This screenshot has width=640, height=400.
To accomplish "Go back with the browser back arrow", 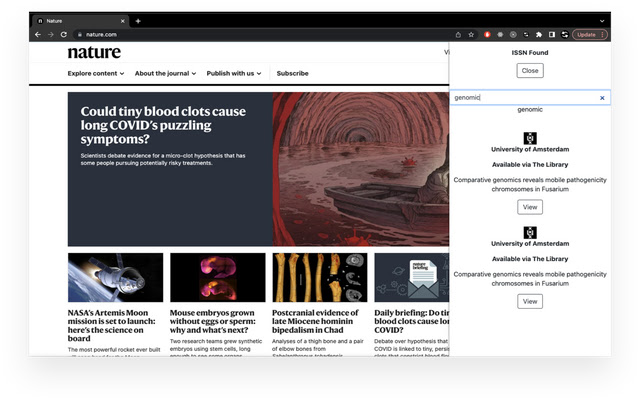I will pos(38,35).
